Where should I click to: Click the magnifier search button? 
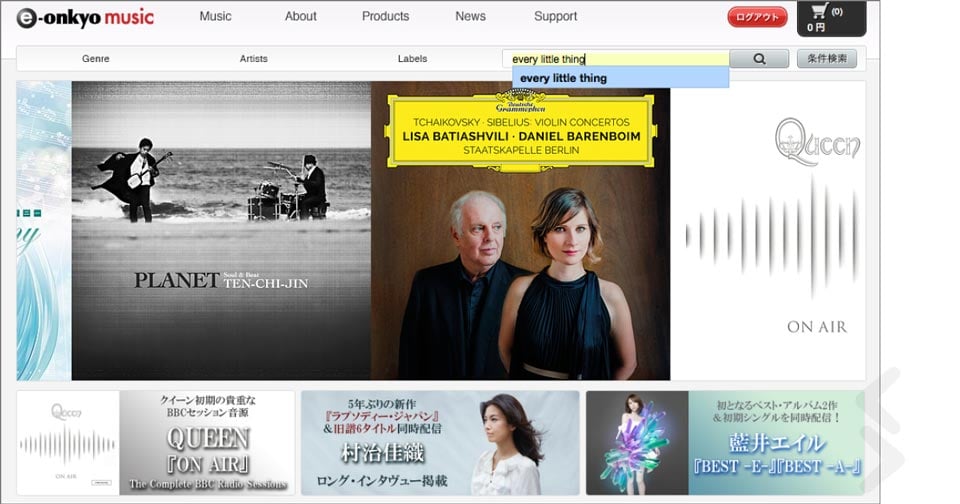[759, 59]
